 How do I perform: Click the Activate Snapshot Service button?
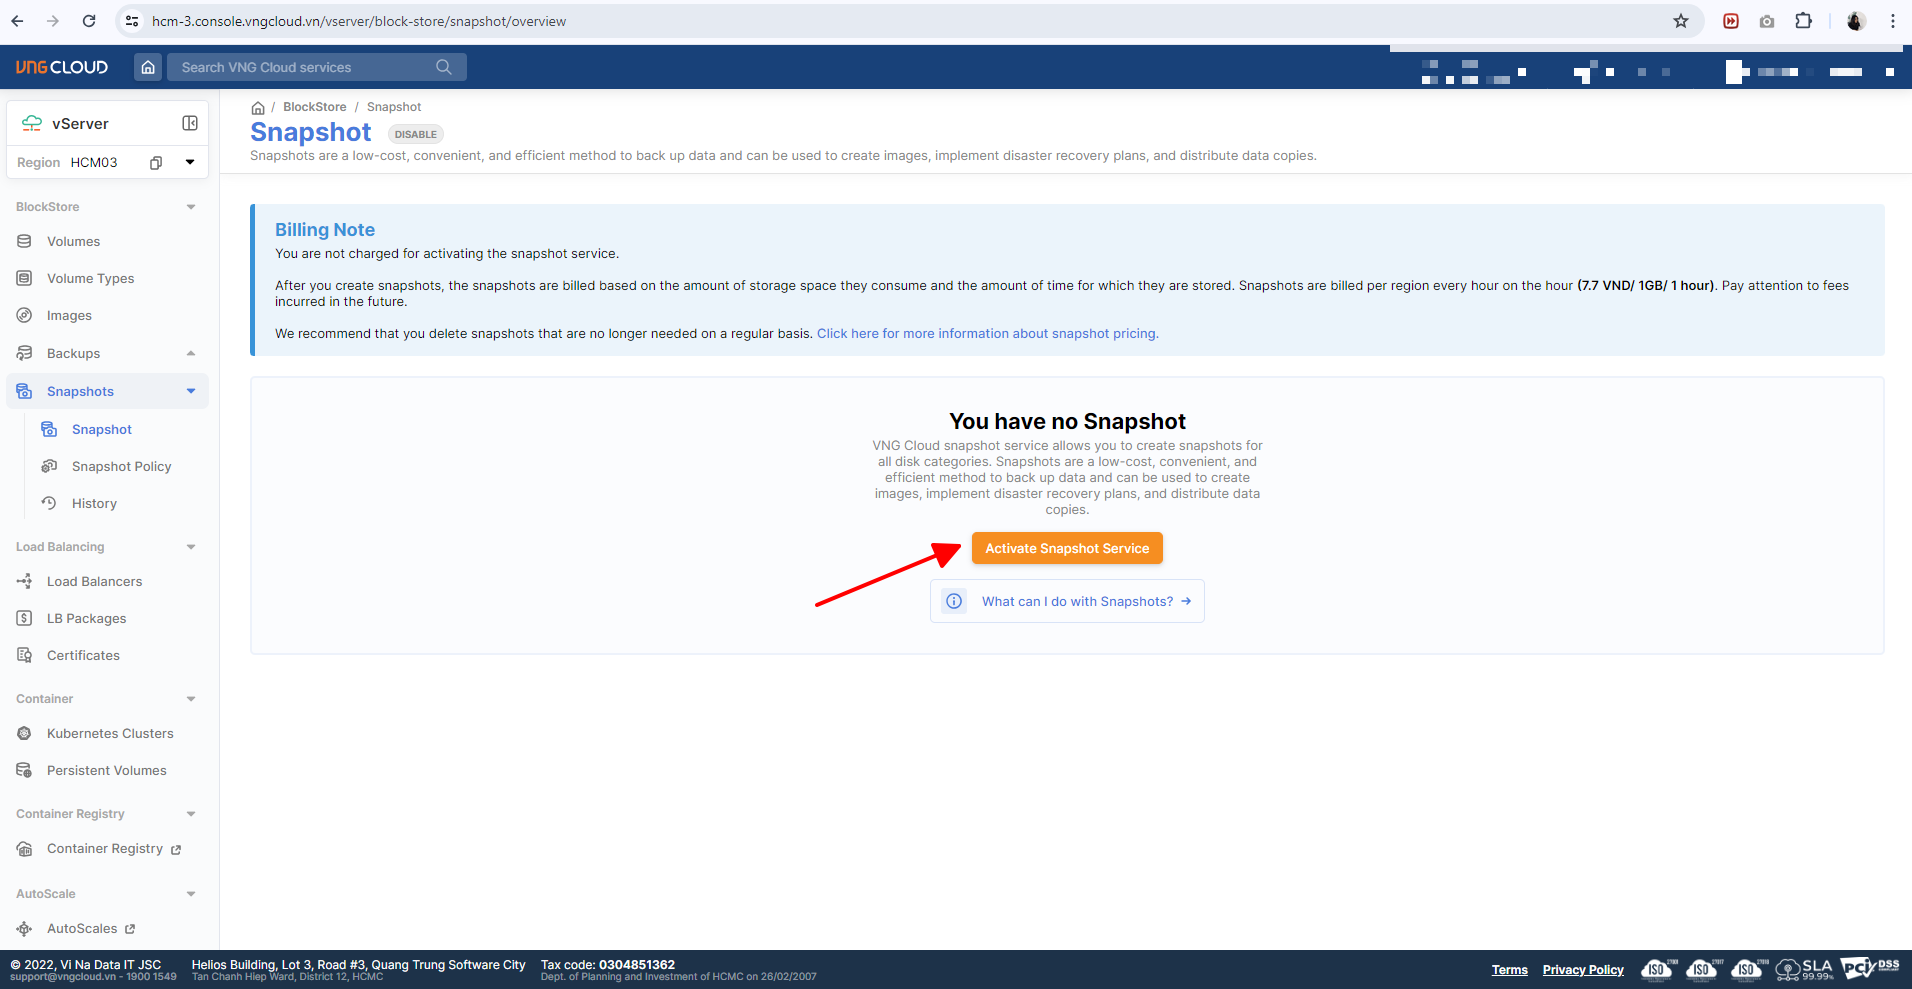[1067, 548]
